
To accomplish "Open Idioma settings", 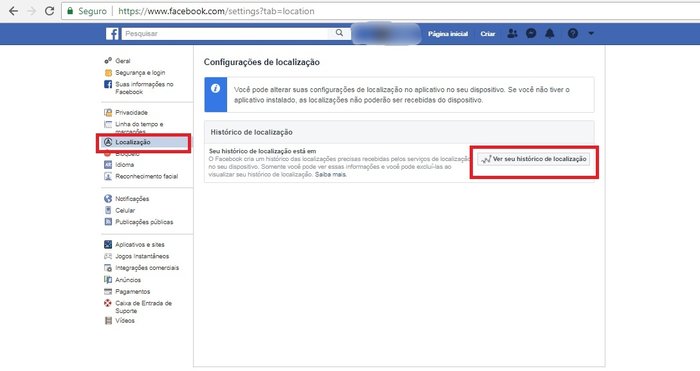I will tap(125, 165).
